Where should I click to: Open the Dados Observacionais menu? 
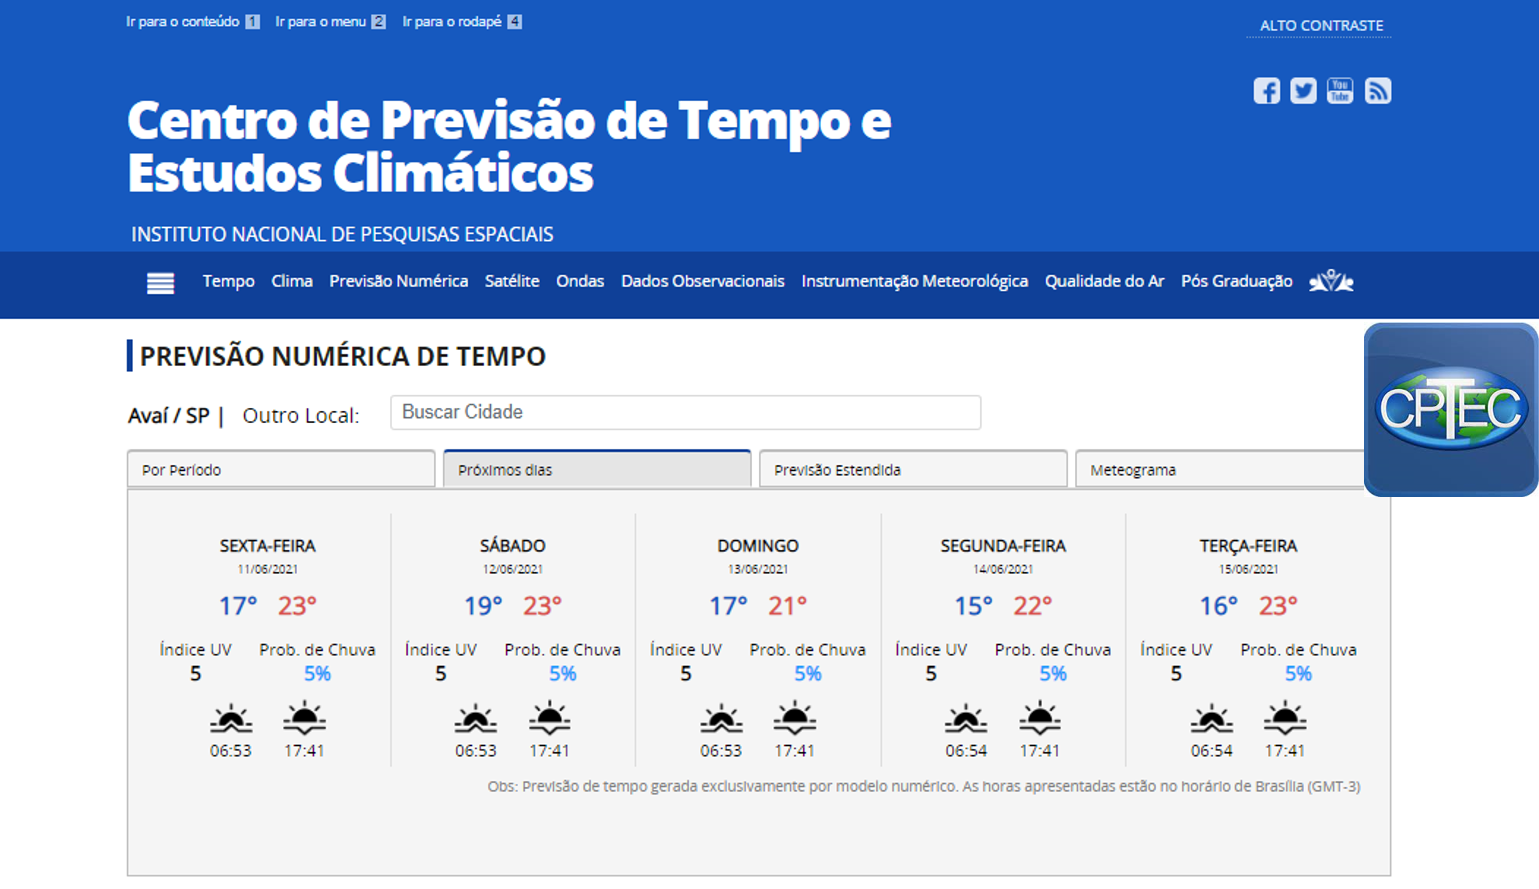702,282
